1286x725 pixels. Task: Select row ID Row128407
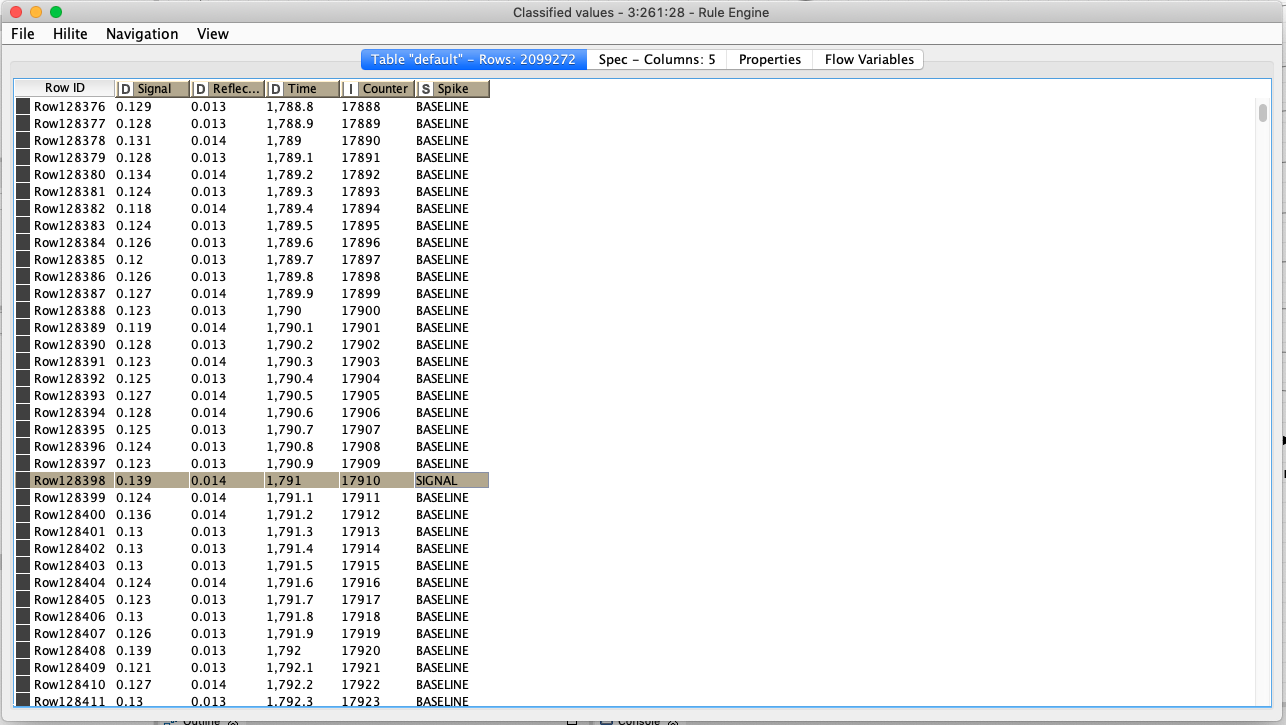pos(69,633)
